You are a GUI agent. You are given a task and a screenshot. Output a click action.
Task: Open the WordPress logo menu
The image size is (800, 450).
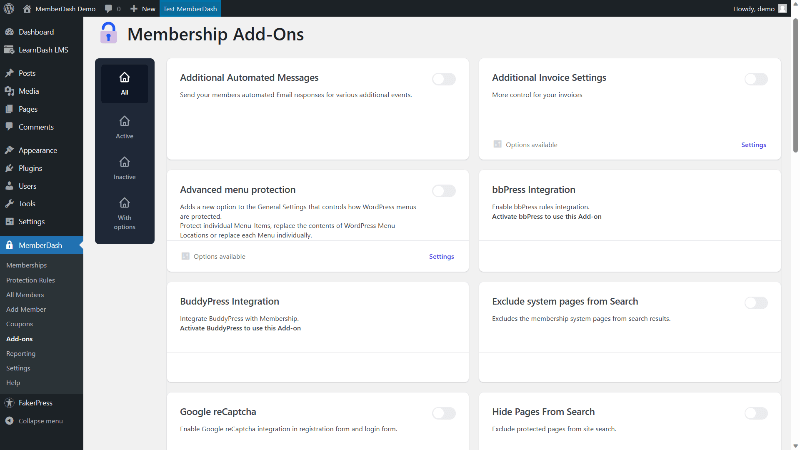[x=9, y=9]
